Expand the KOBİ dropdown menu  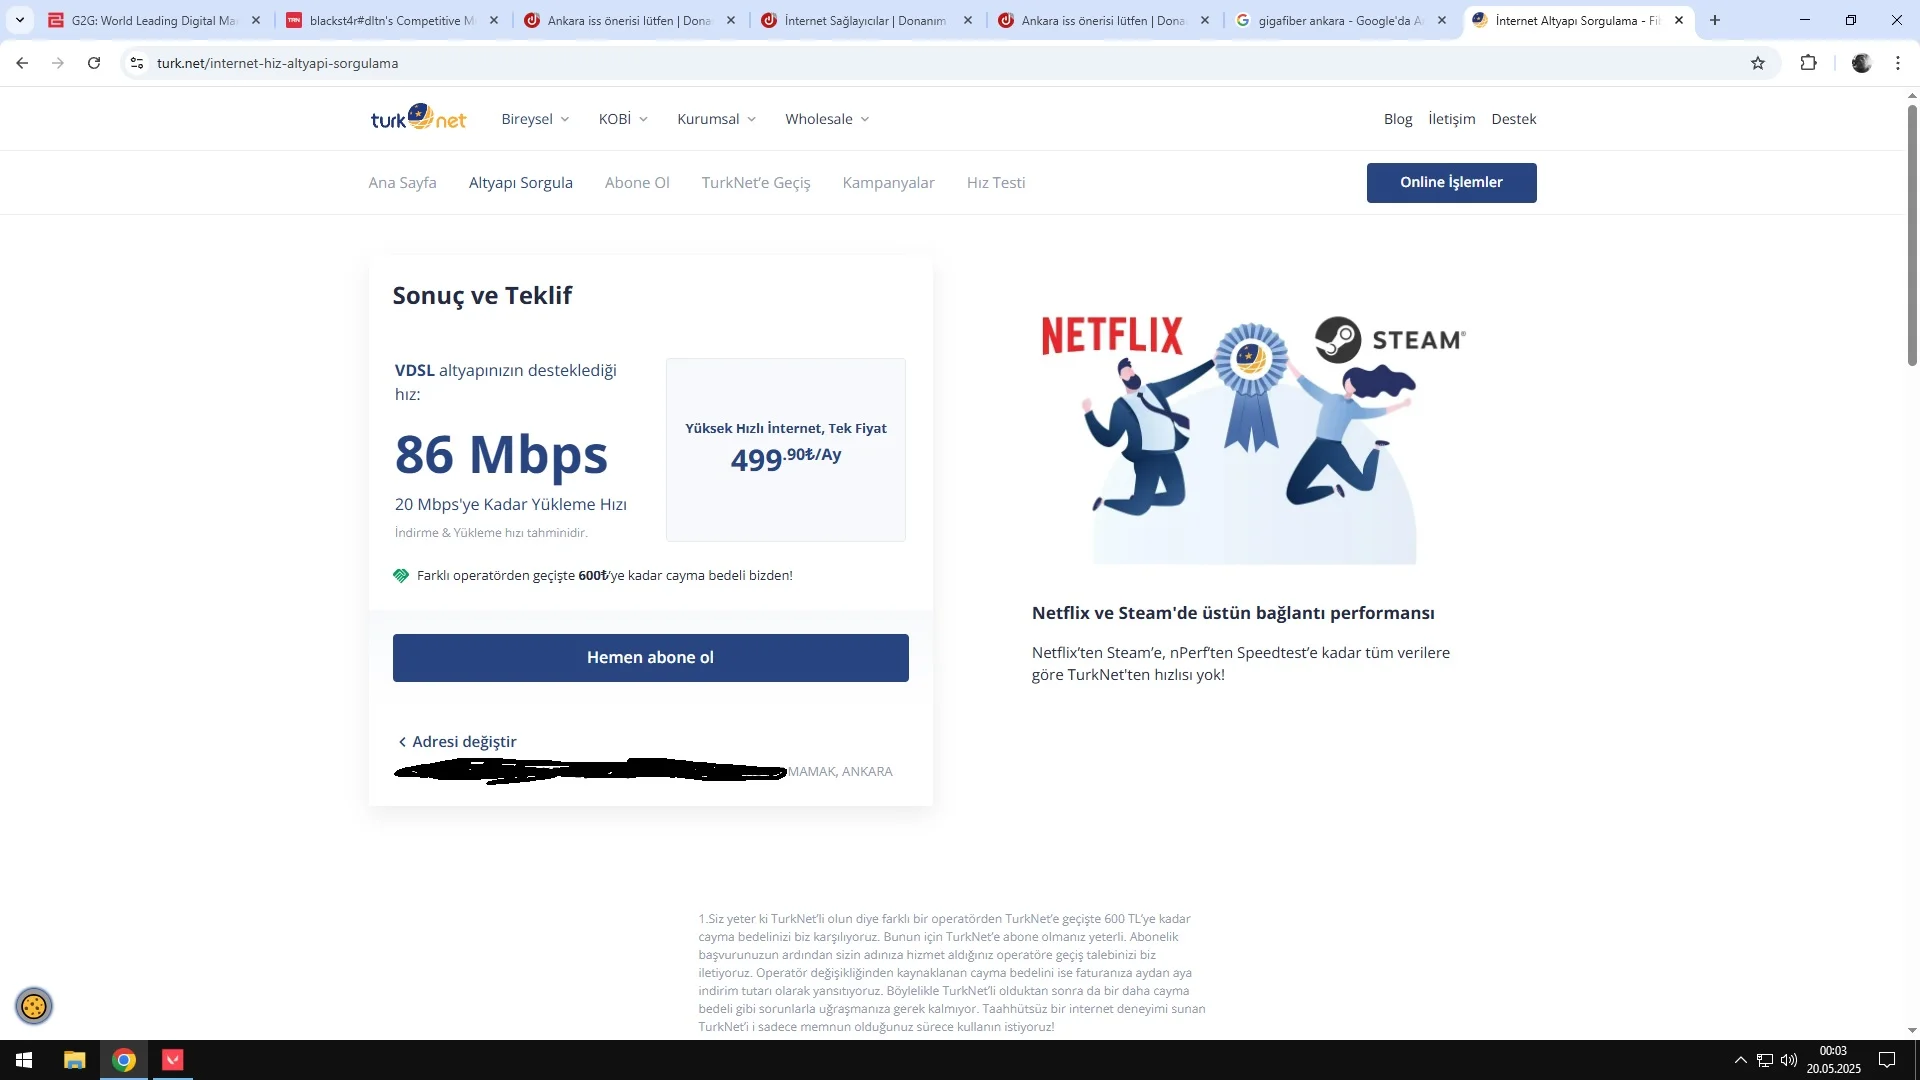623,119
